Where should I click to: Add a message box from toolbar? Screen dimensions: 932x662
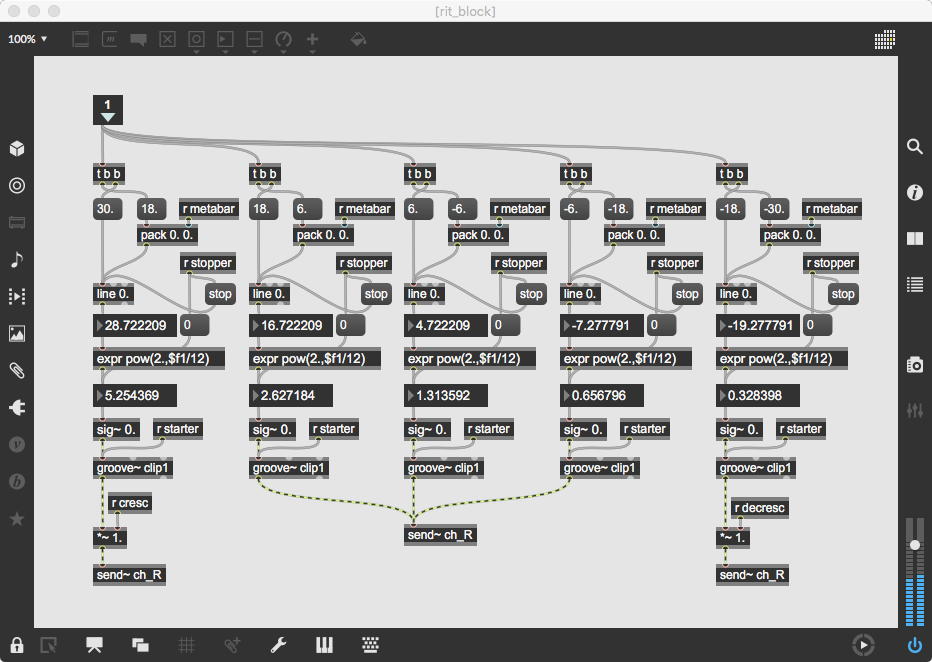pyautogui.click(x=109, y=40)
